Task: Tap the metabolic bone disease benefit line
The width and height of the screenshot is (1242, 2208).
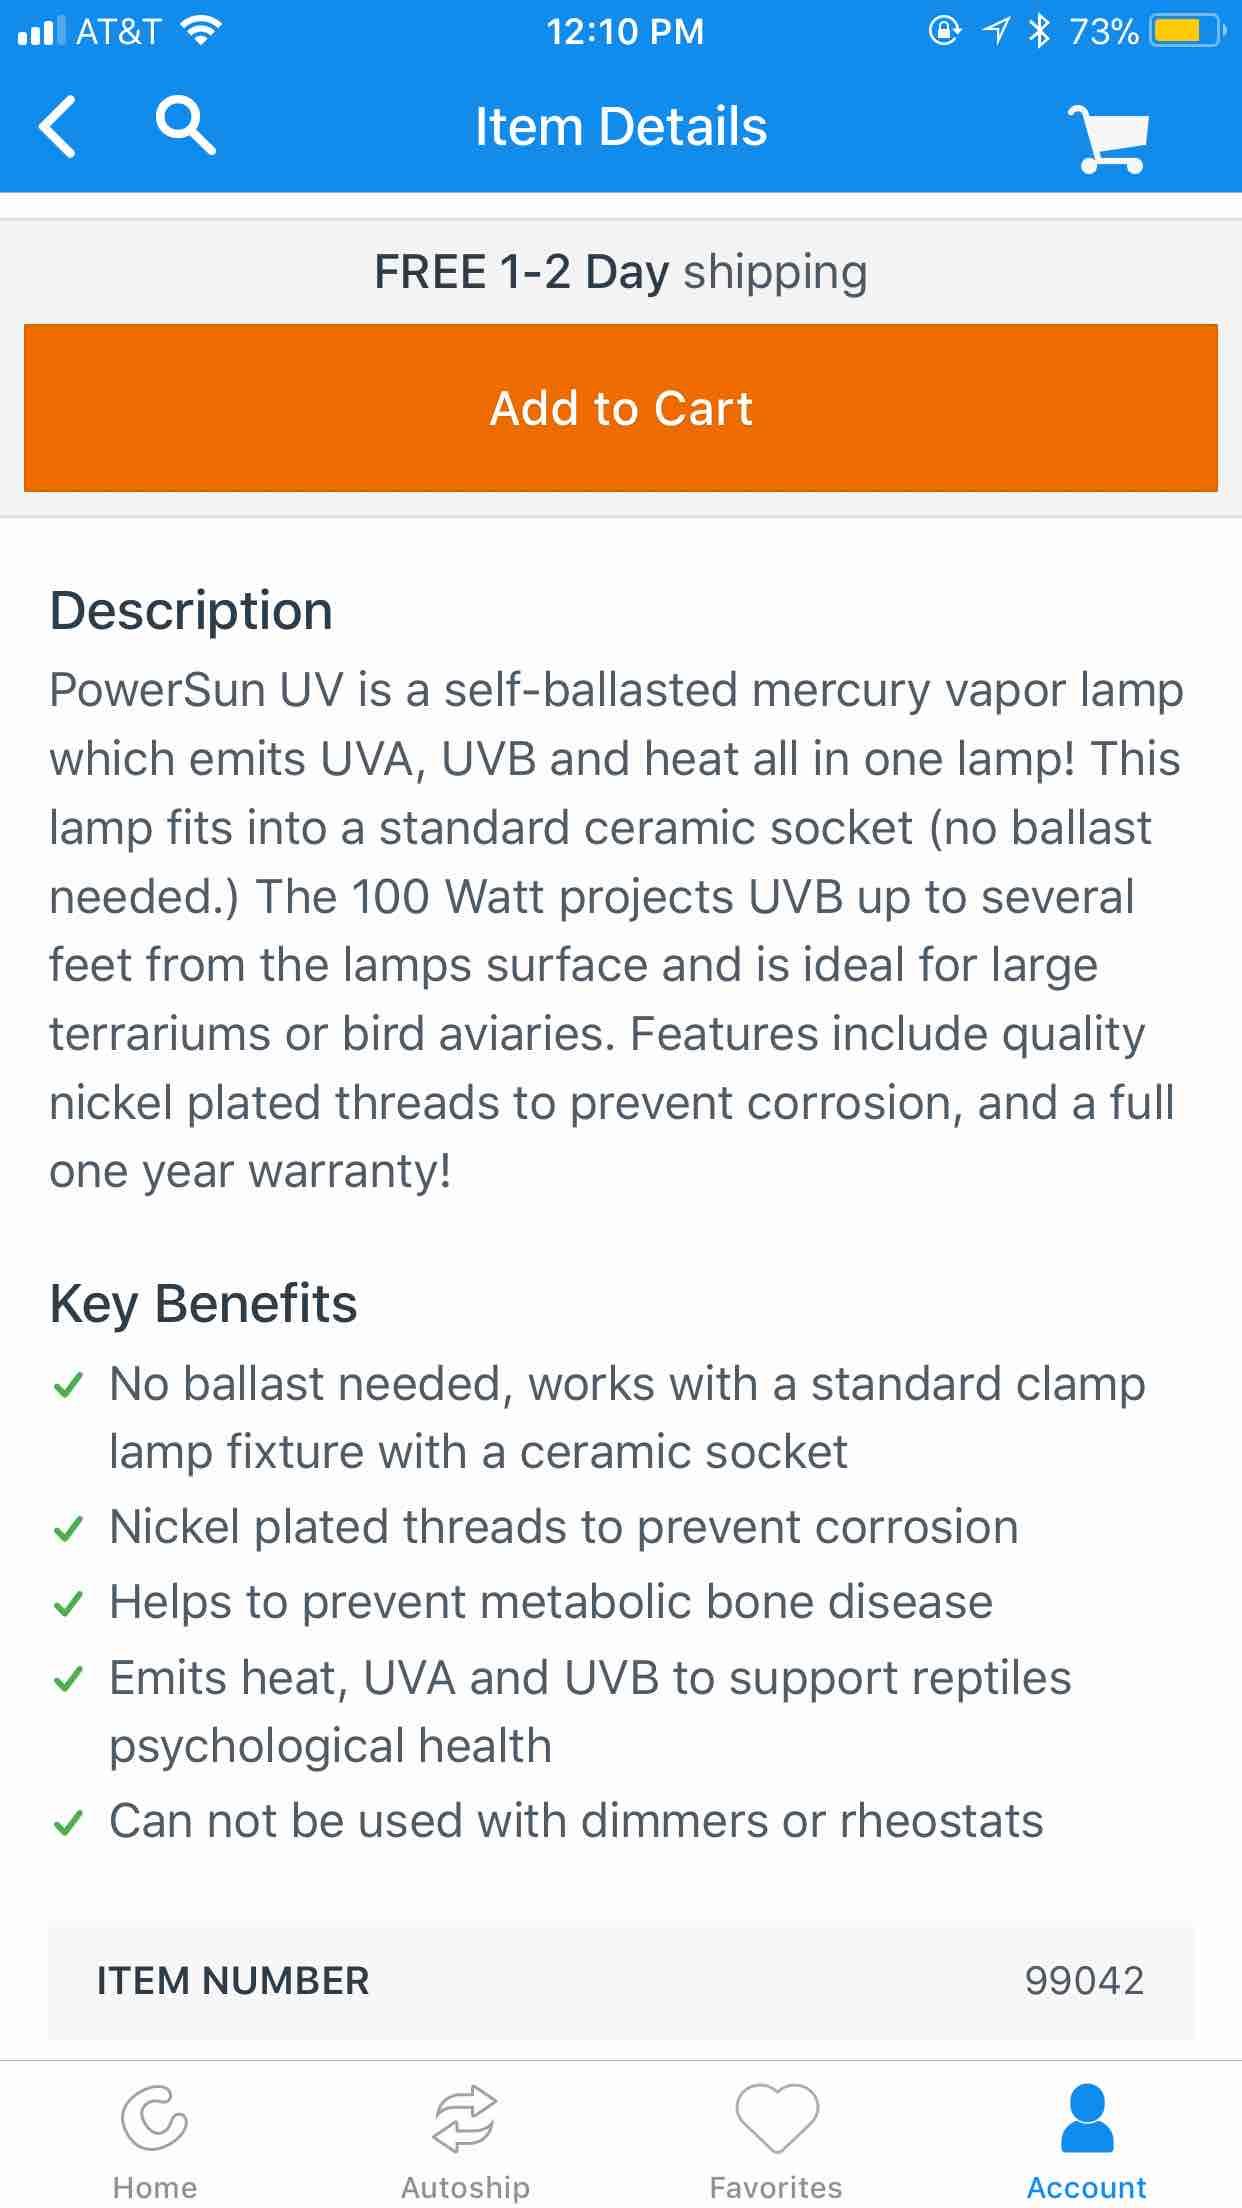Action: point(551,1602)
